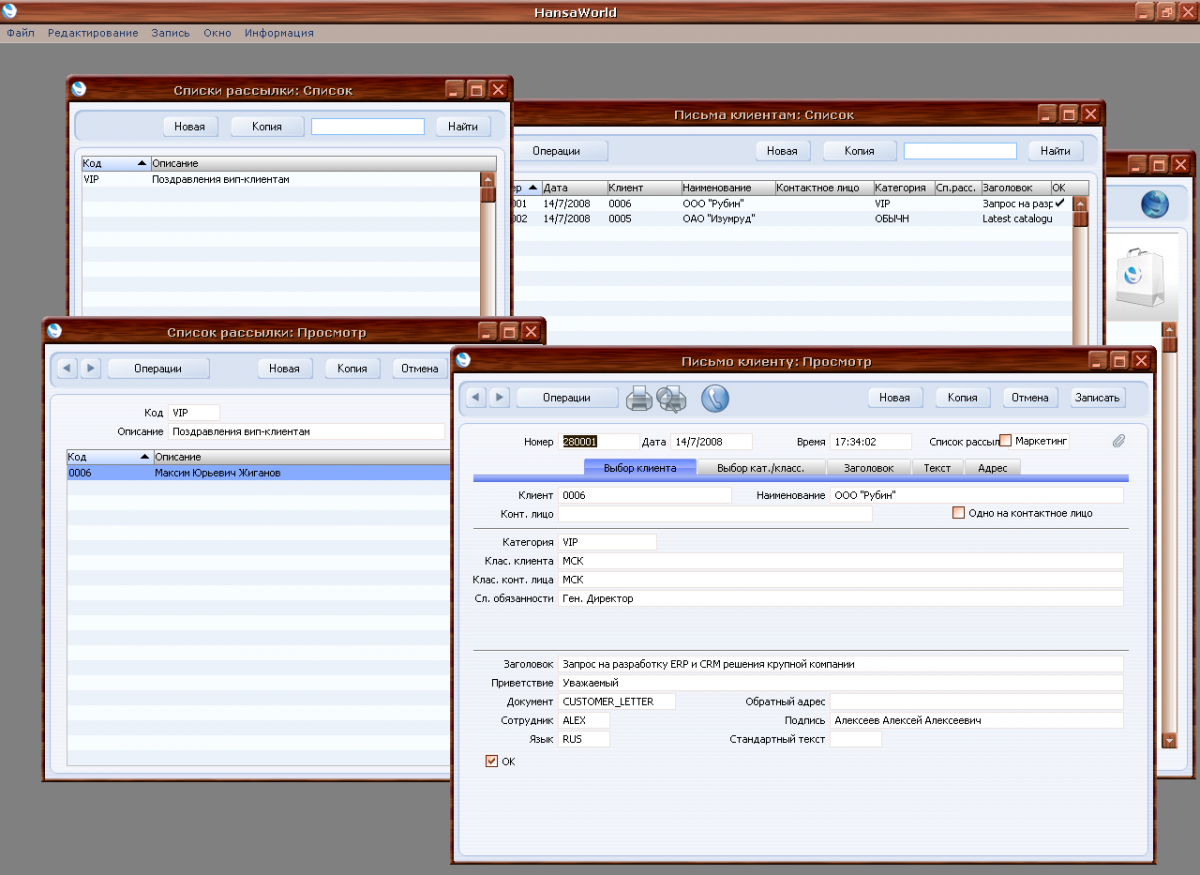This screenshot has height=875, width=1200.
Task: Click Записать to save the client letter
Action: tap(1098, 397)
